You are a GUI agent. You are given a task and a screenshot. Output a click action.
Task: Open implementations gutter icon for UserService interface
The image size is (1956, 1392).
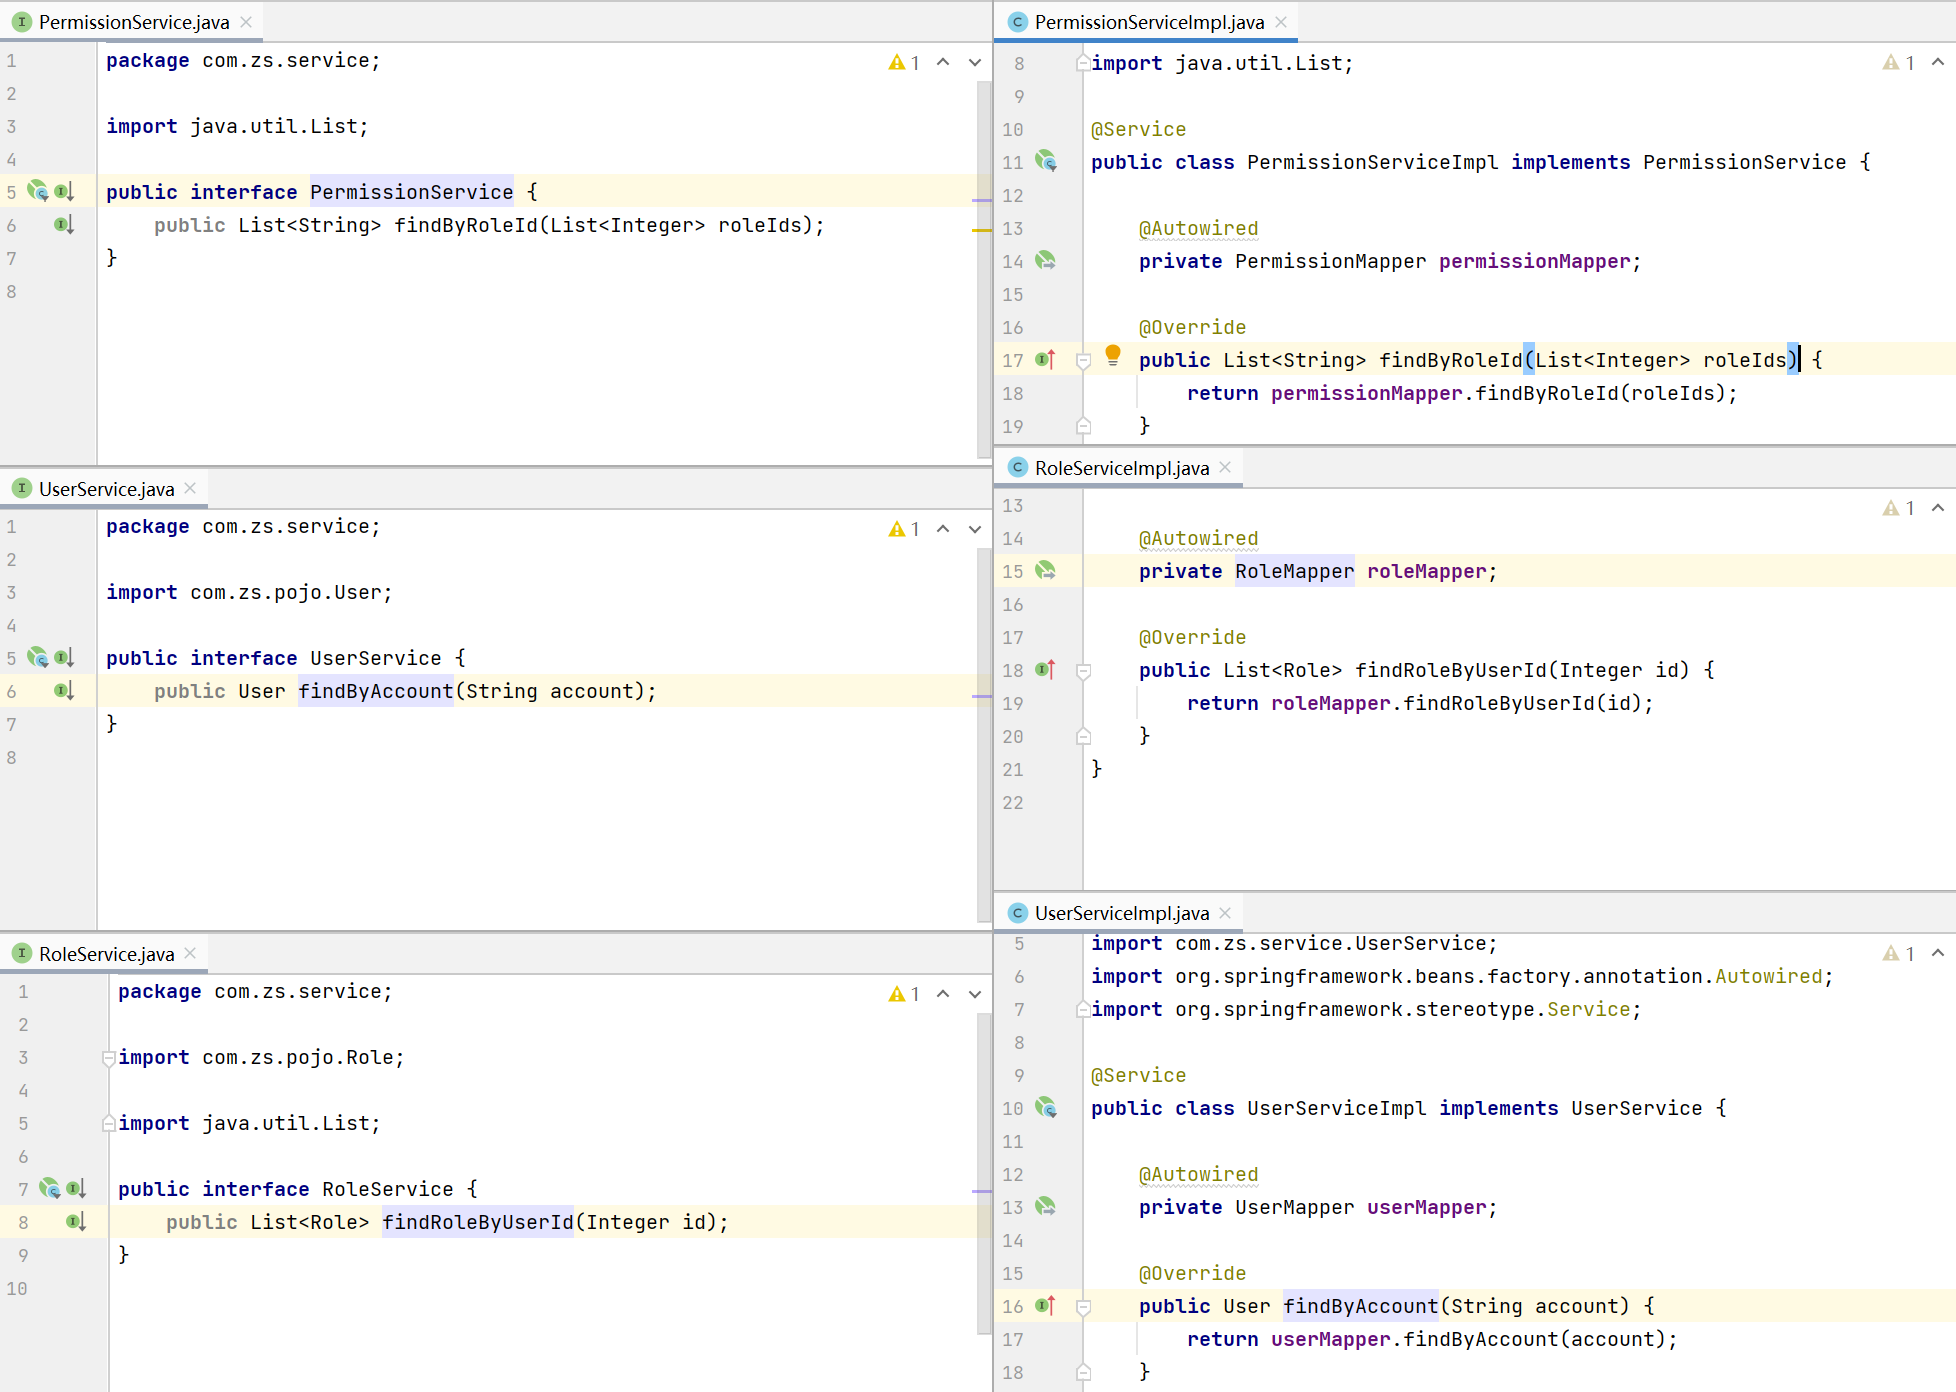(x=64, y=657)
